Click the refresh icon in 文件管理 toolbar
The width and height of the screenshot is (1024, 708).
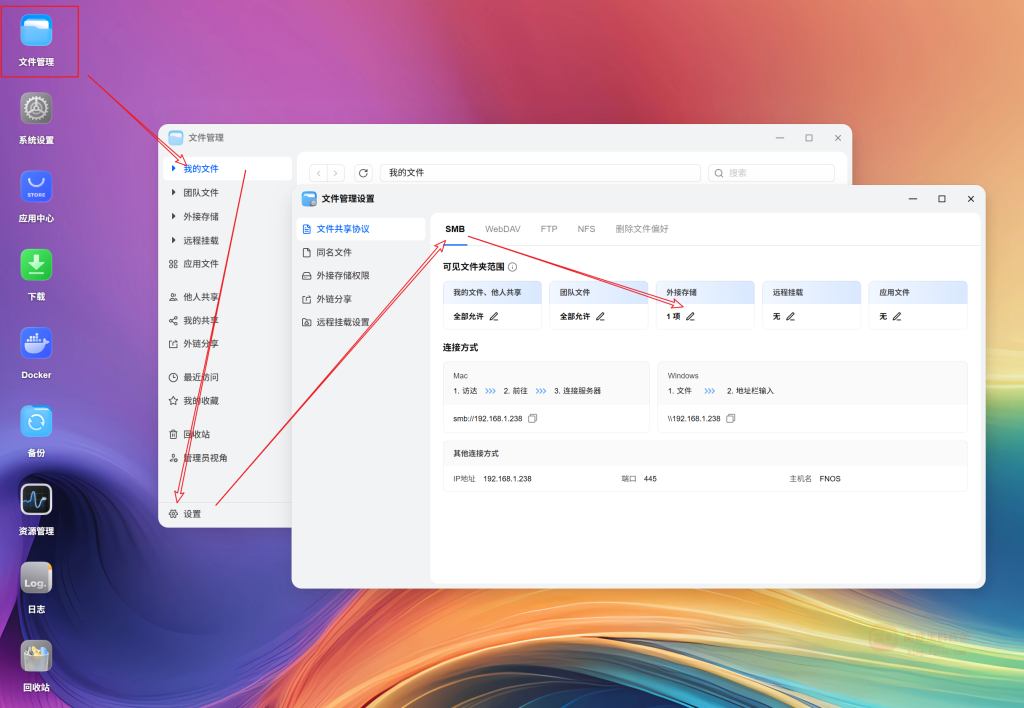point(363,173)
